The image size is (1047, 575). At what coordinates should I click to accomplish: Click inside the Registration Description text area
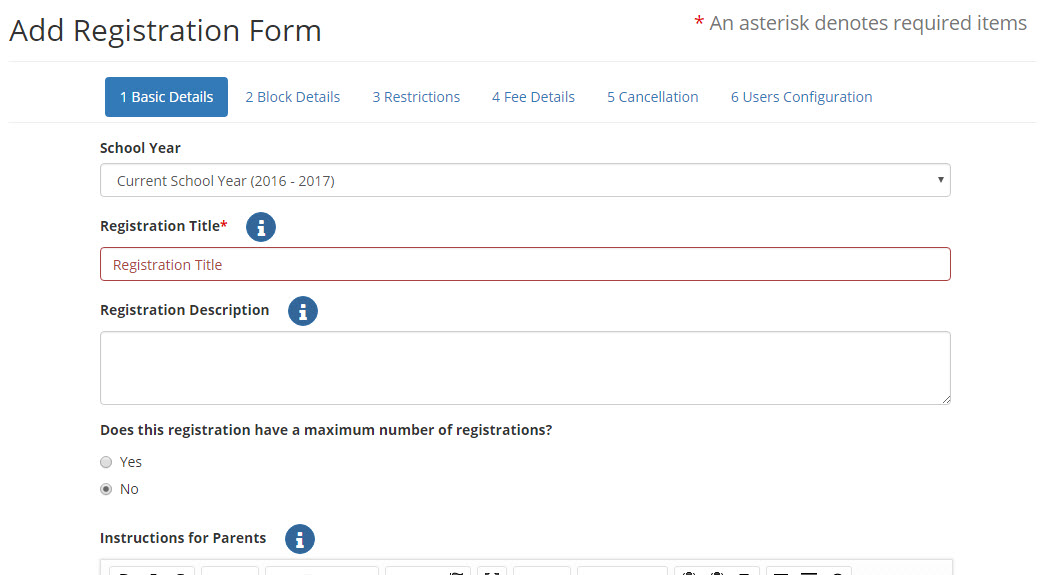click(x=525, y=368)
